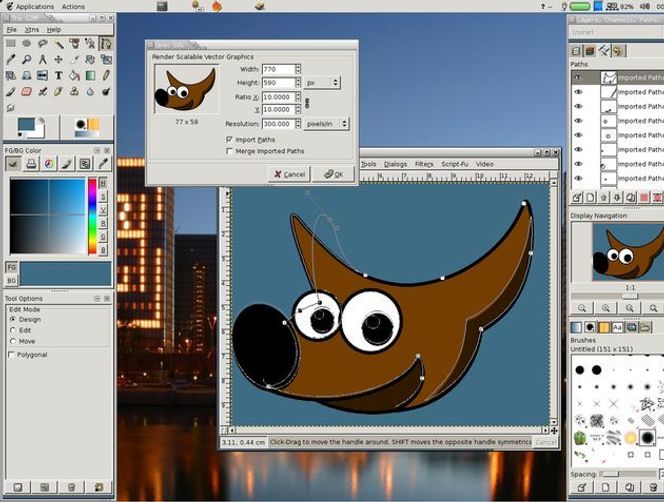Click the Height spinner arrows
Screen dimensions: 664x502
tap(298, 83)
